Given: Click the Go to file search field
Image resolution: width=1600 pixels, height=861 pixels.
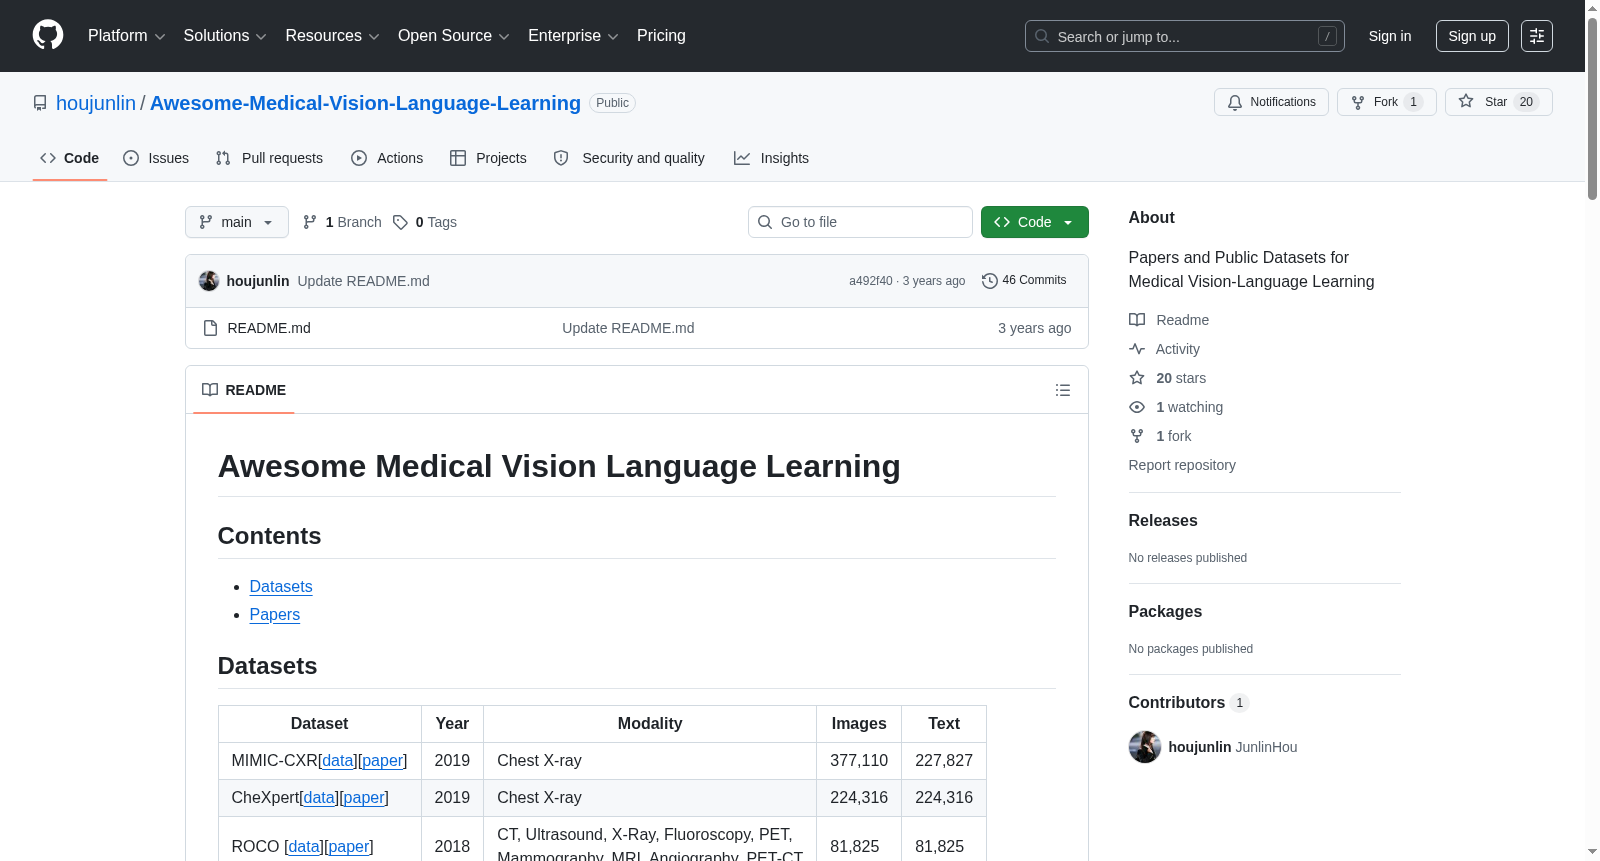Looking at the screenshot, I should (860, 222).
